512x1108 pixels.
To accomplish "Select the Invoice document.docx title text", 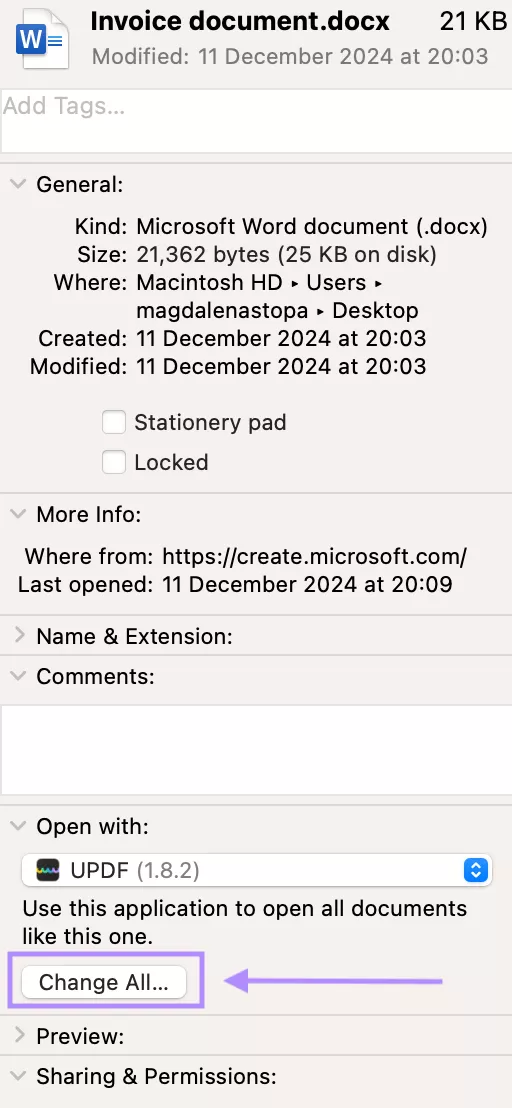I will (240, 21).
